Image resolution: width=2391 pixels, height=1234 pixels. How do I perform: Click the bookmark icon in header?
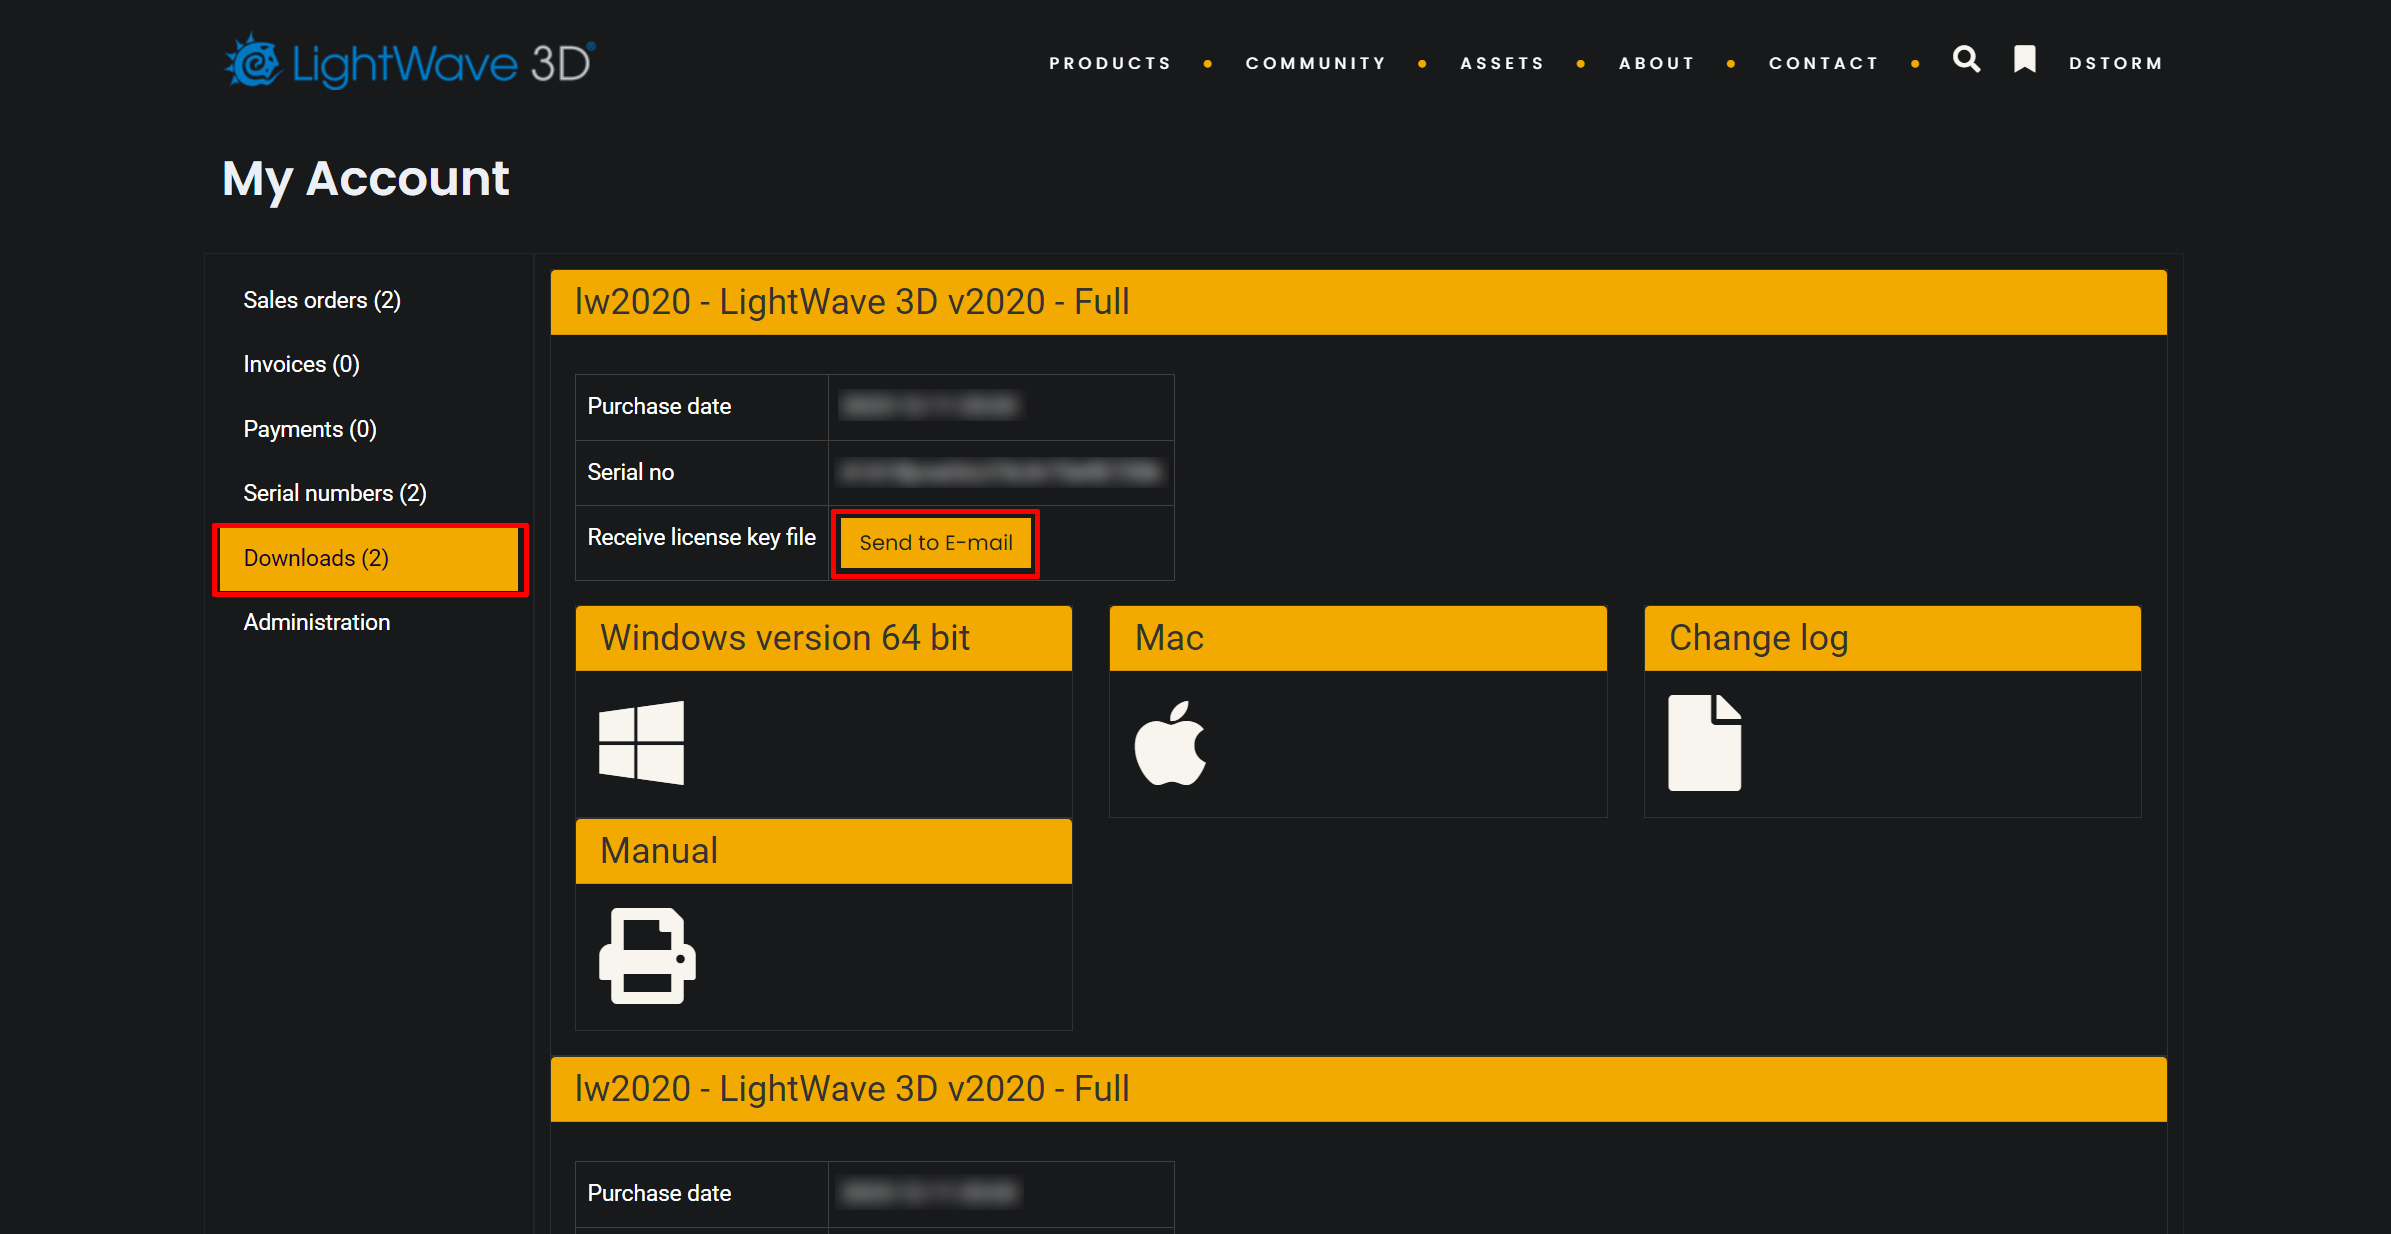[2025, 60]
